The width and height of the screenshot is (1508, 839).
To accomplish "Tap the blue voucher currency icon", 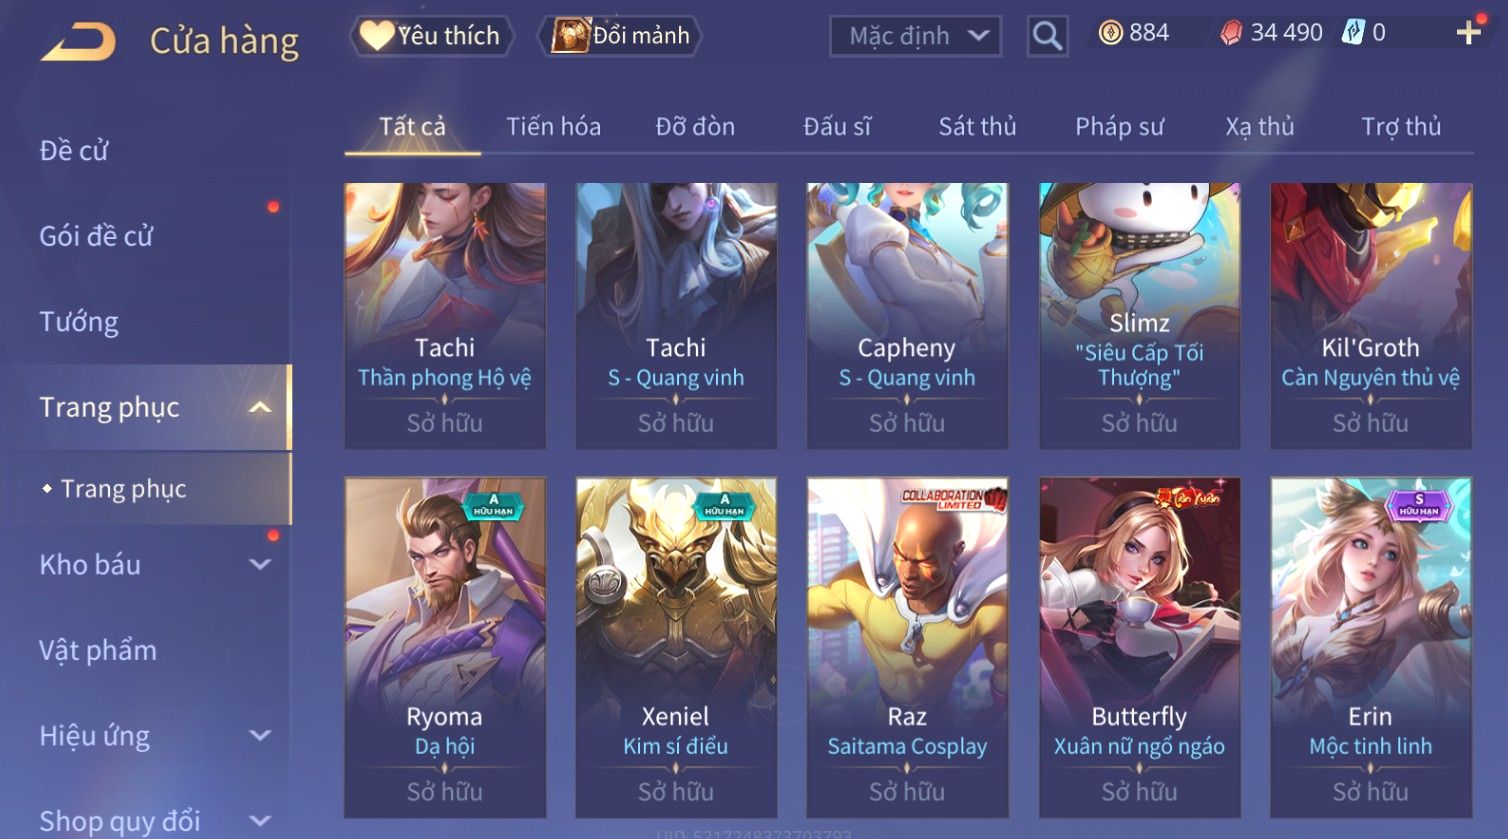I will click(1353, 33).
